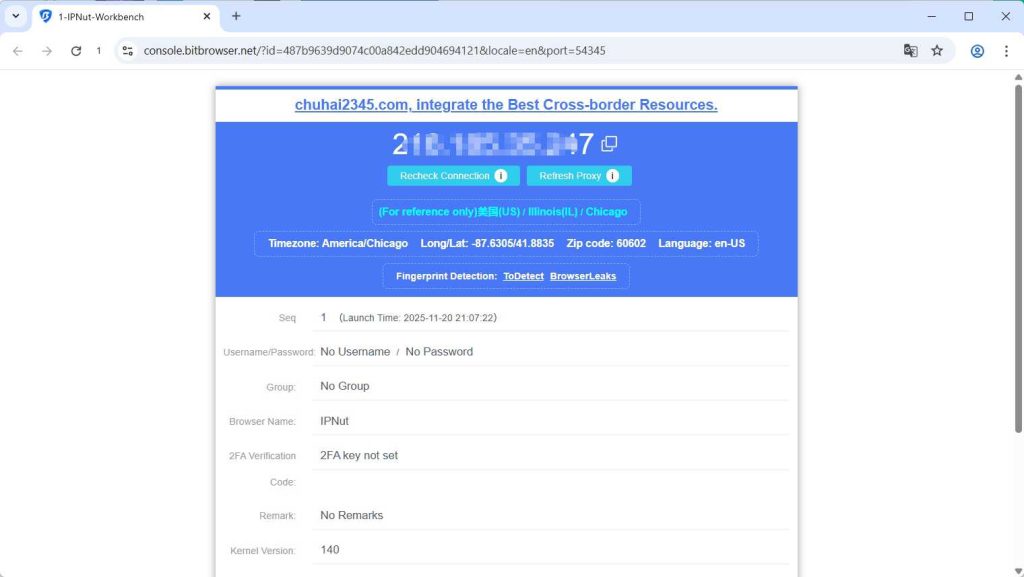The width and height of the screenshot is (1024, 577).
Task: Click info icon on Refresh Proxy button
Action: click(x=612, y=176)
